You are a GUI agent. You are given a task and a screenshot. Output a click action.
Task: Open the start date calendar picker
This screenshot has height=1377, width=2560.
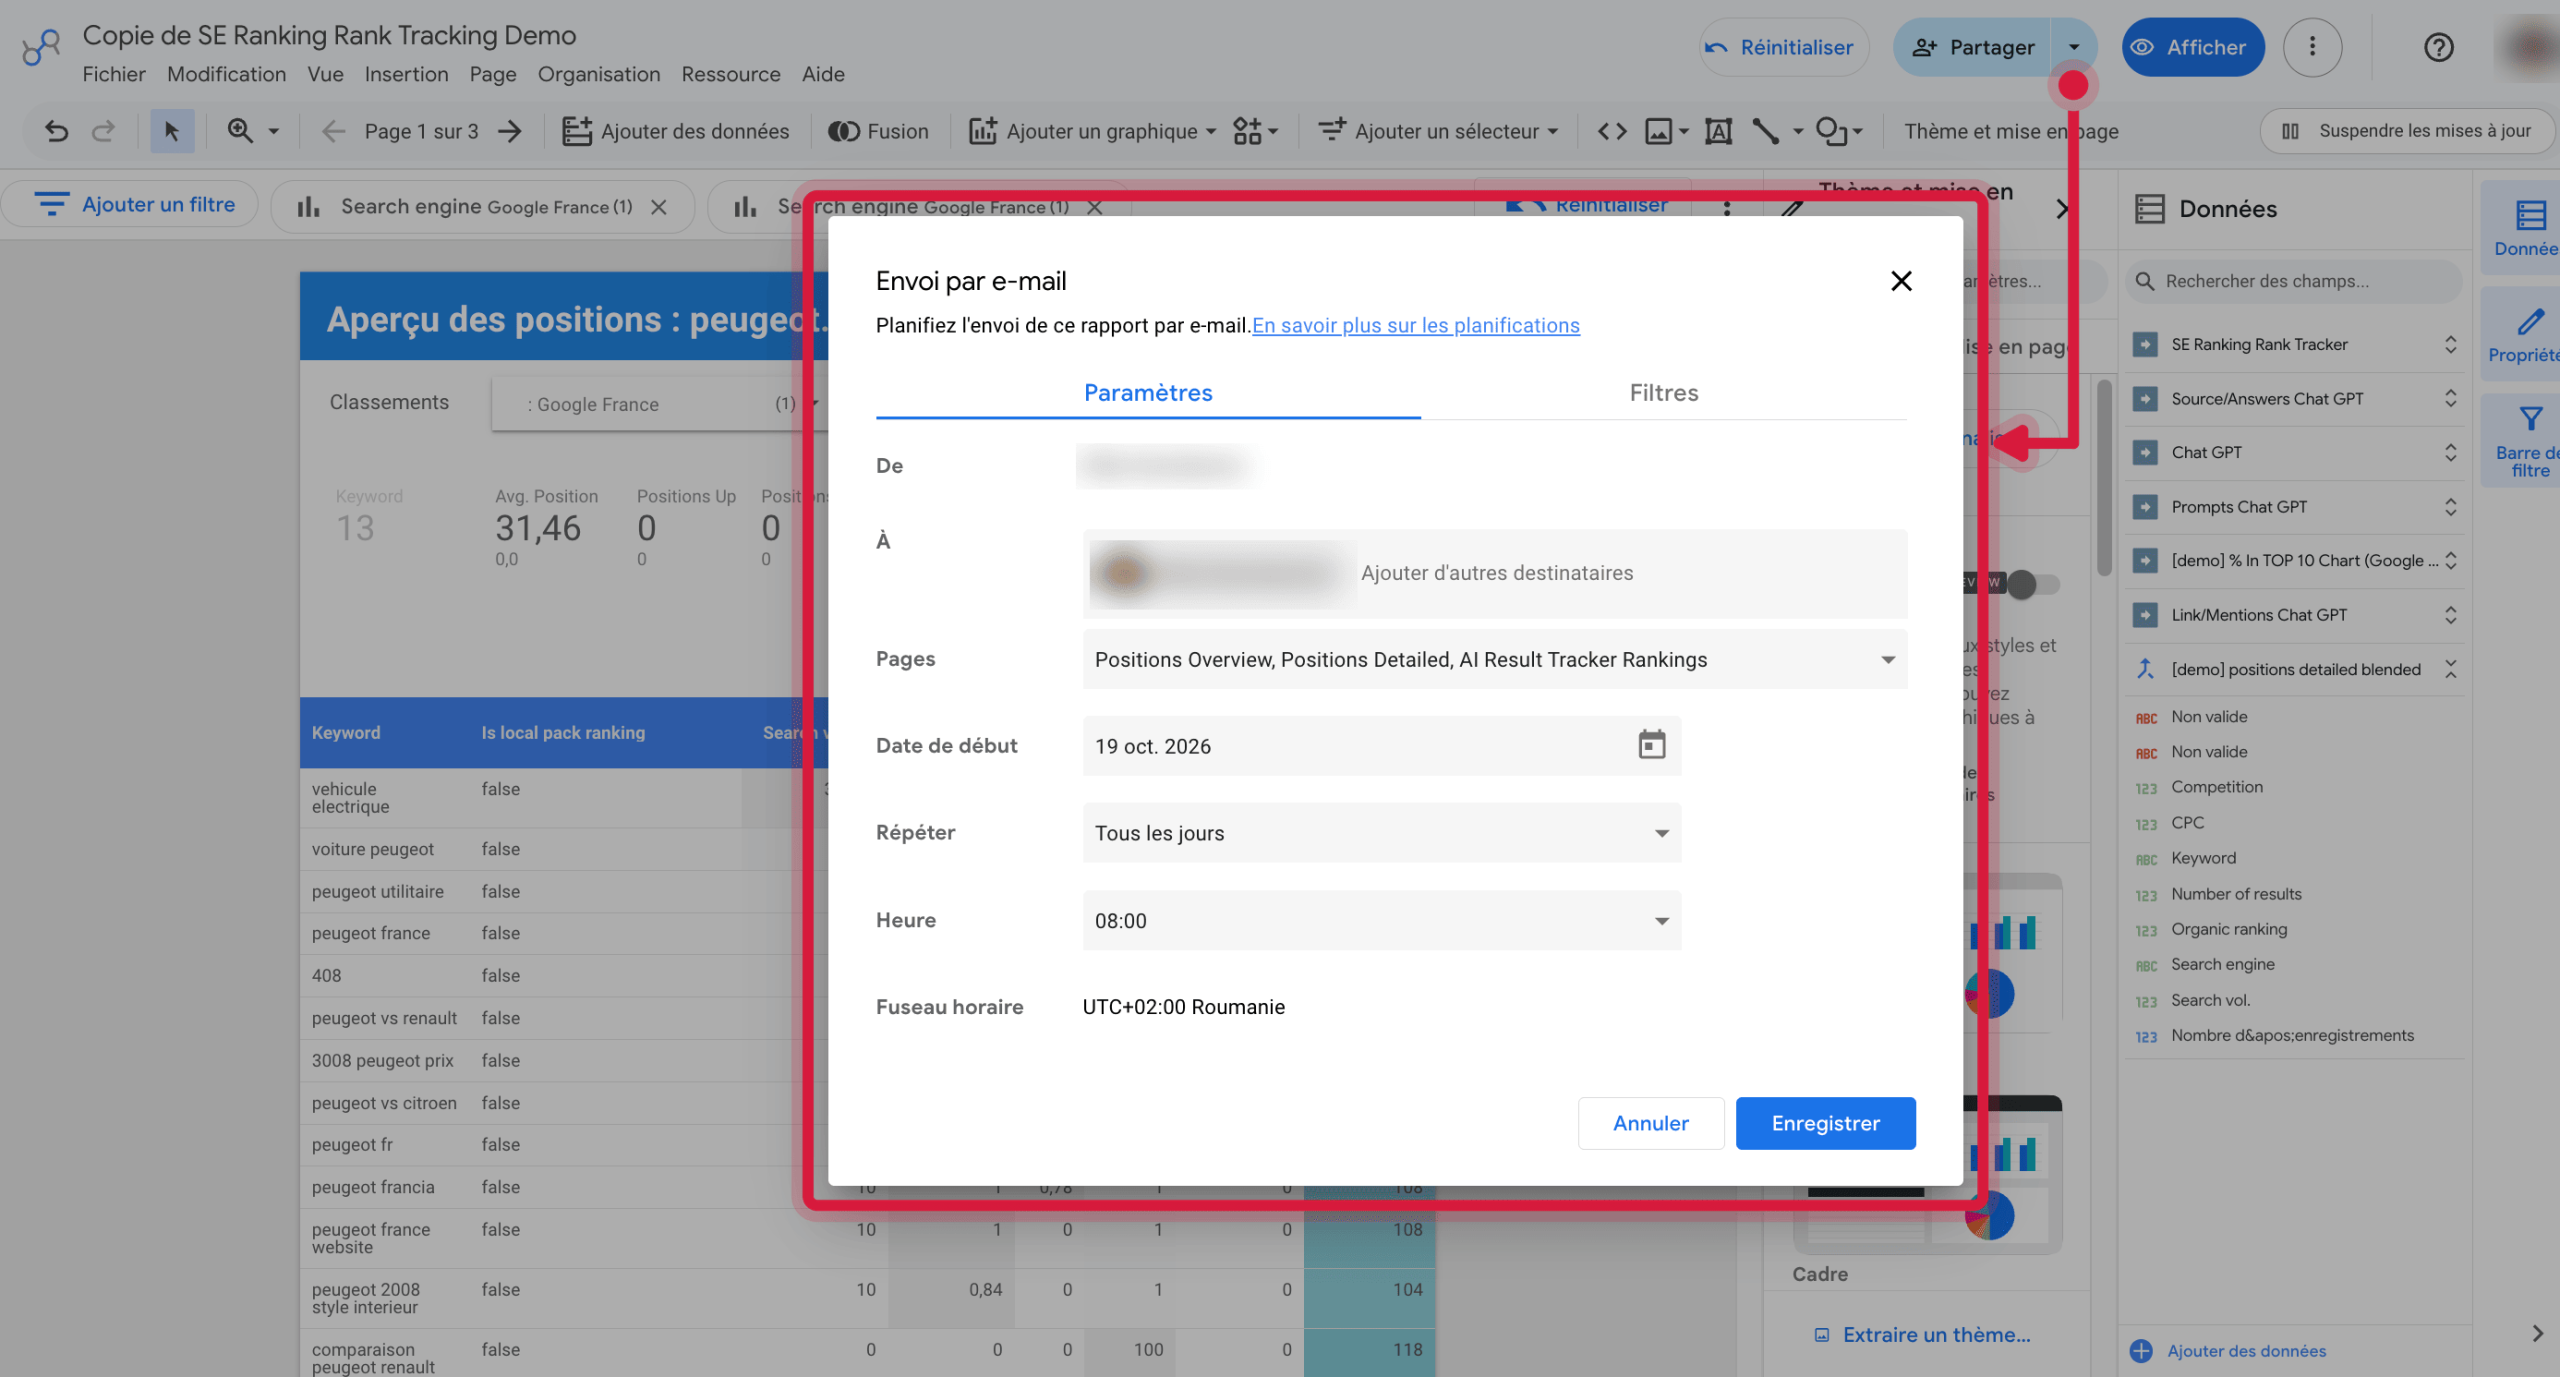tap(1651, 745)
